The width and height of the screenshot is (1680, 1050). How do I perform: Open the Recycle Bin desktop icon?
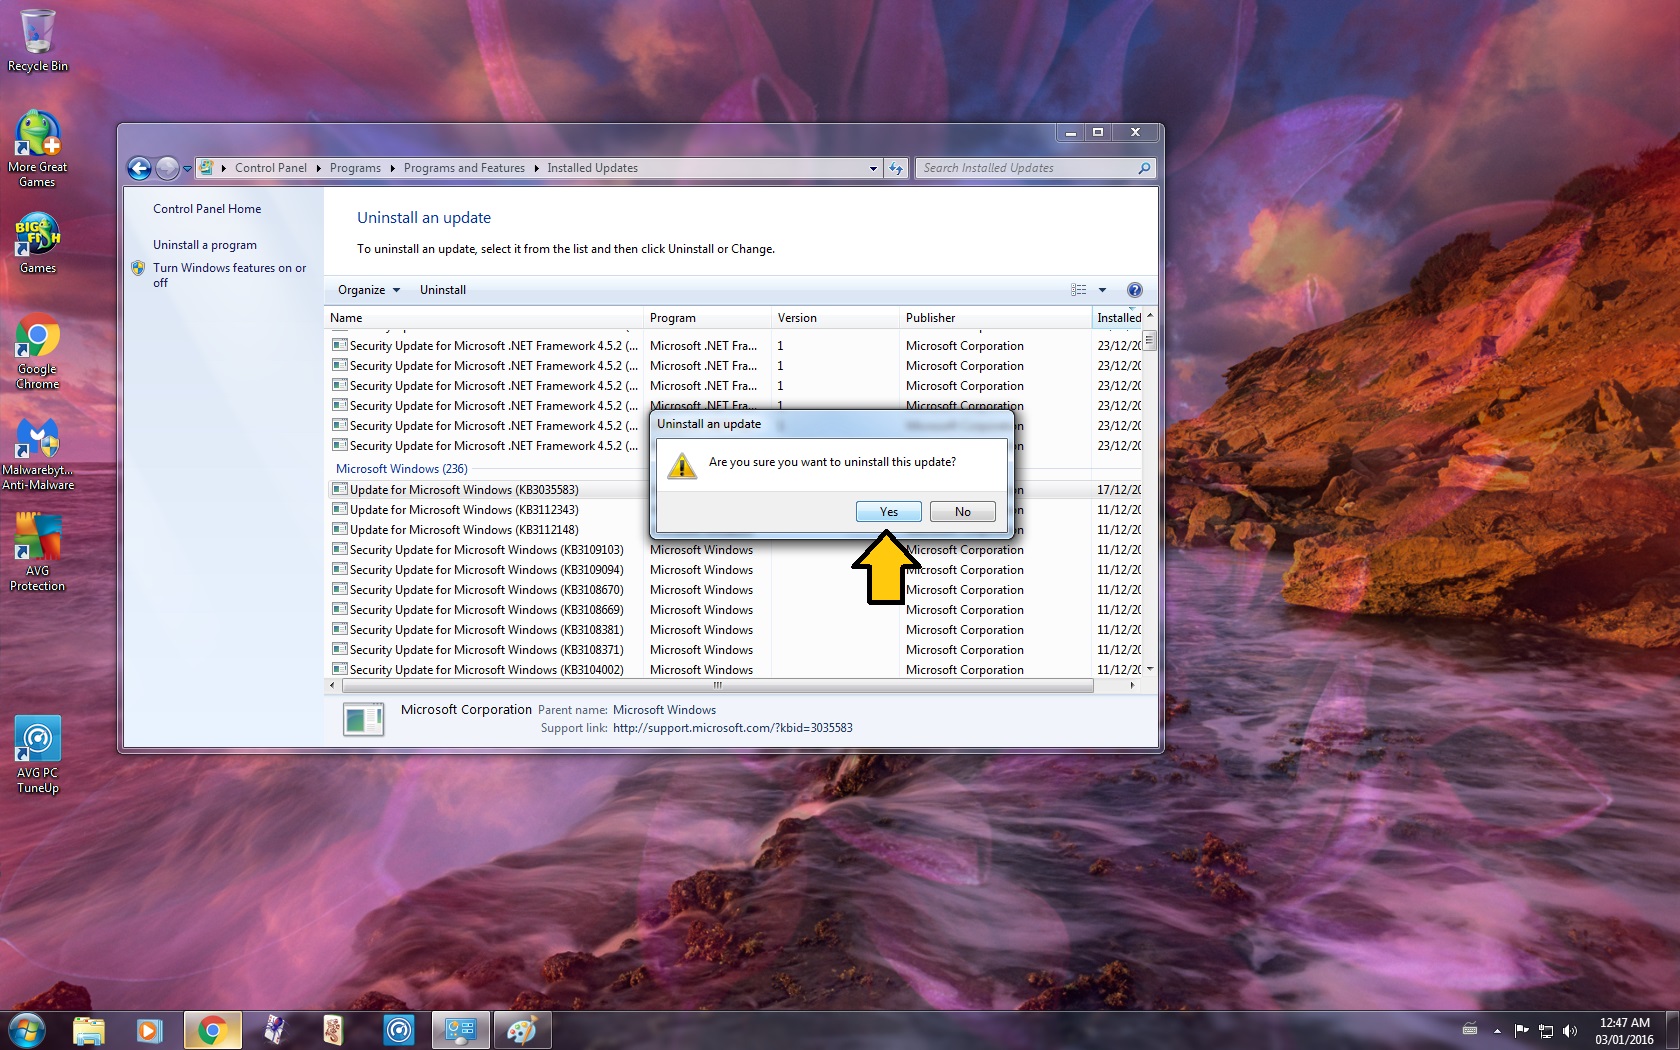click(x=38, y=40)
